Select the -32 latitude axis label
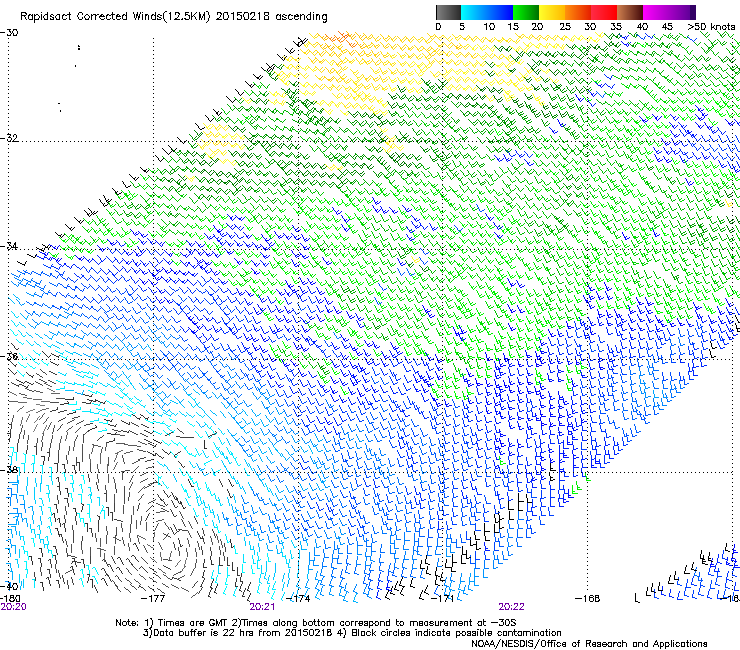This screenshot has height=650, width=740. (x=9, y=138)
